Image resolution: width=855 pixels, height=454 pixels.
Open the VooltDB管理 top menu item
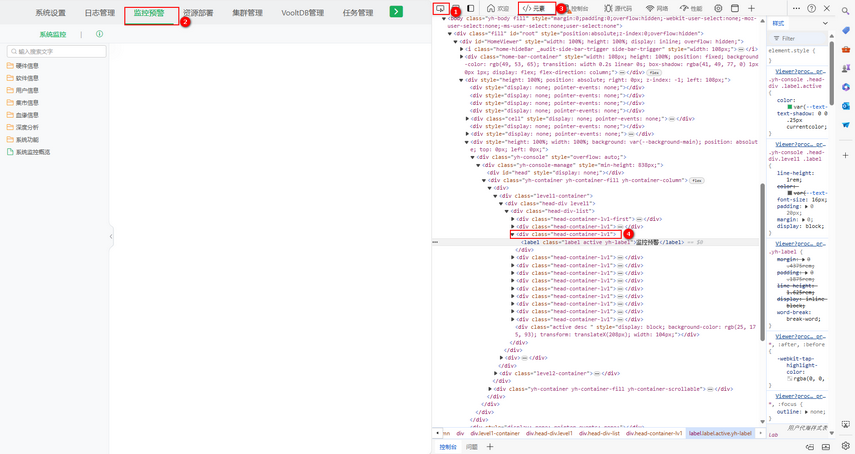click(x=303, y=13)
